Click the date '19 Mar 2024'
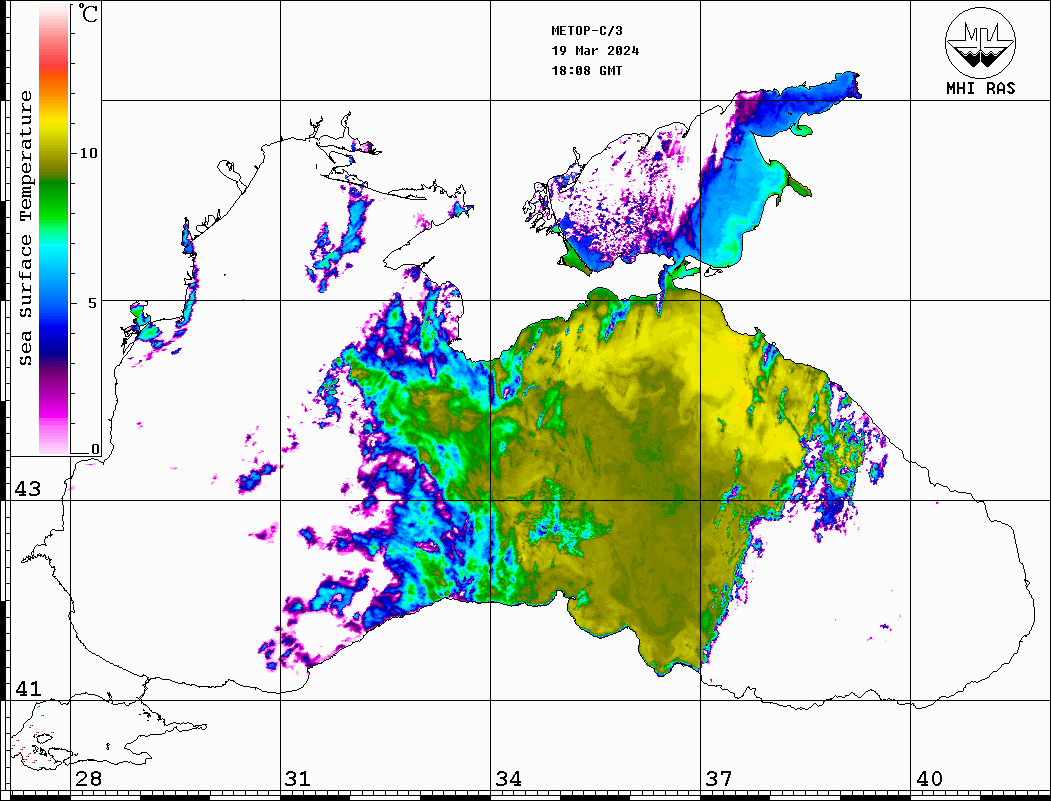The image size is (1051, 801). pyautogui.click(x=595, y=51)
